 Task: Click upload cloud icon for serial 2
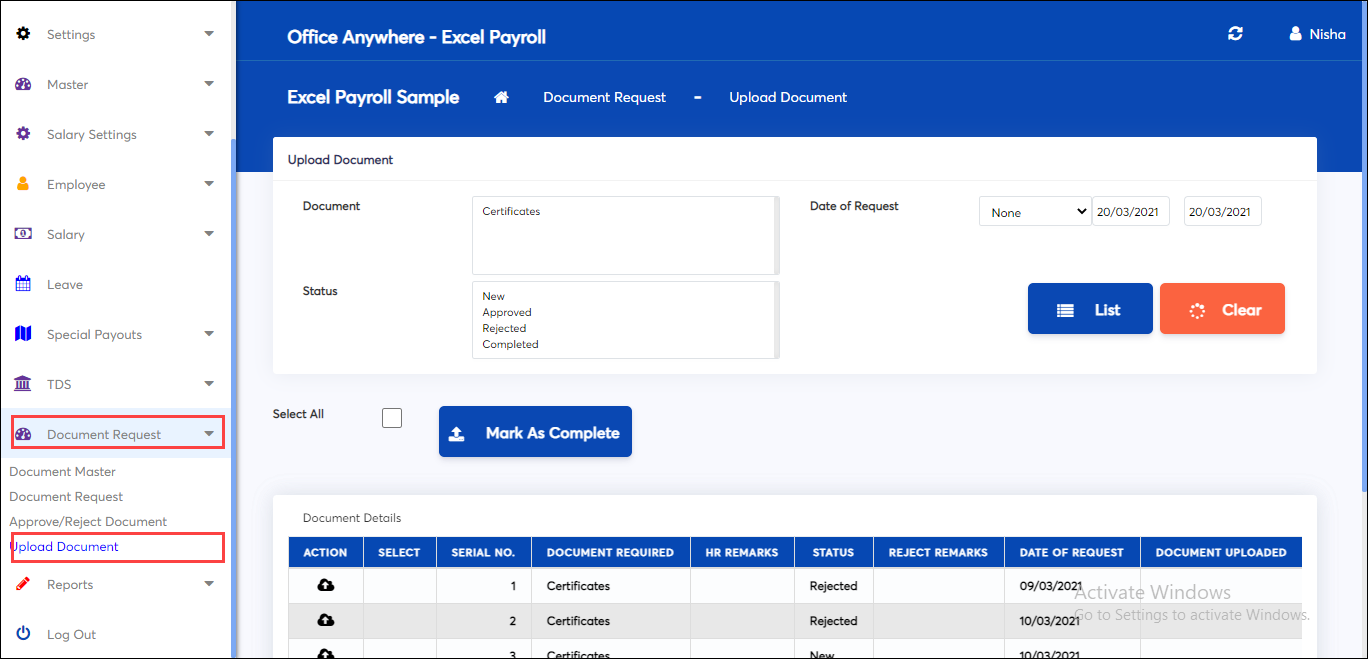(325, 621)
